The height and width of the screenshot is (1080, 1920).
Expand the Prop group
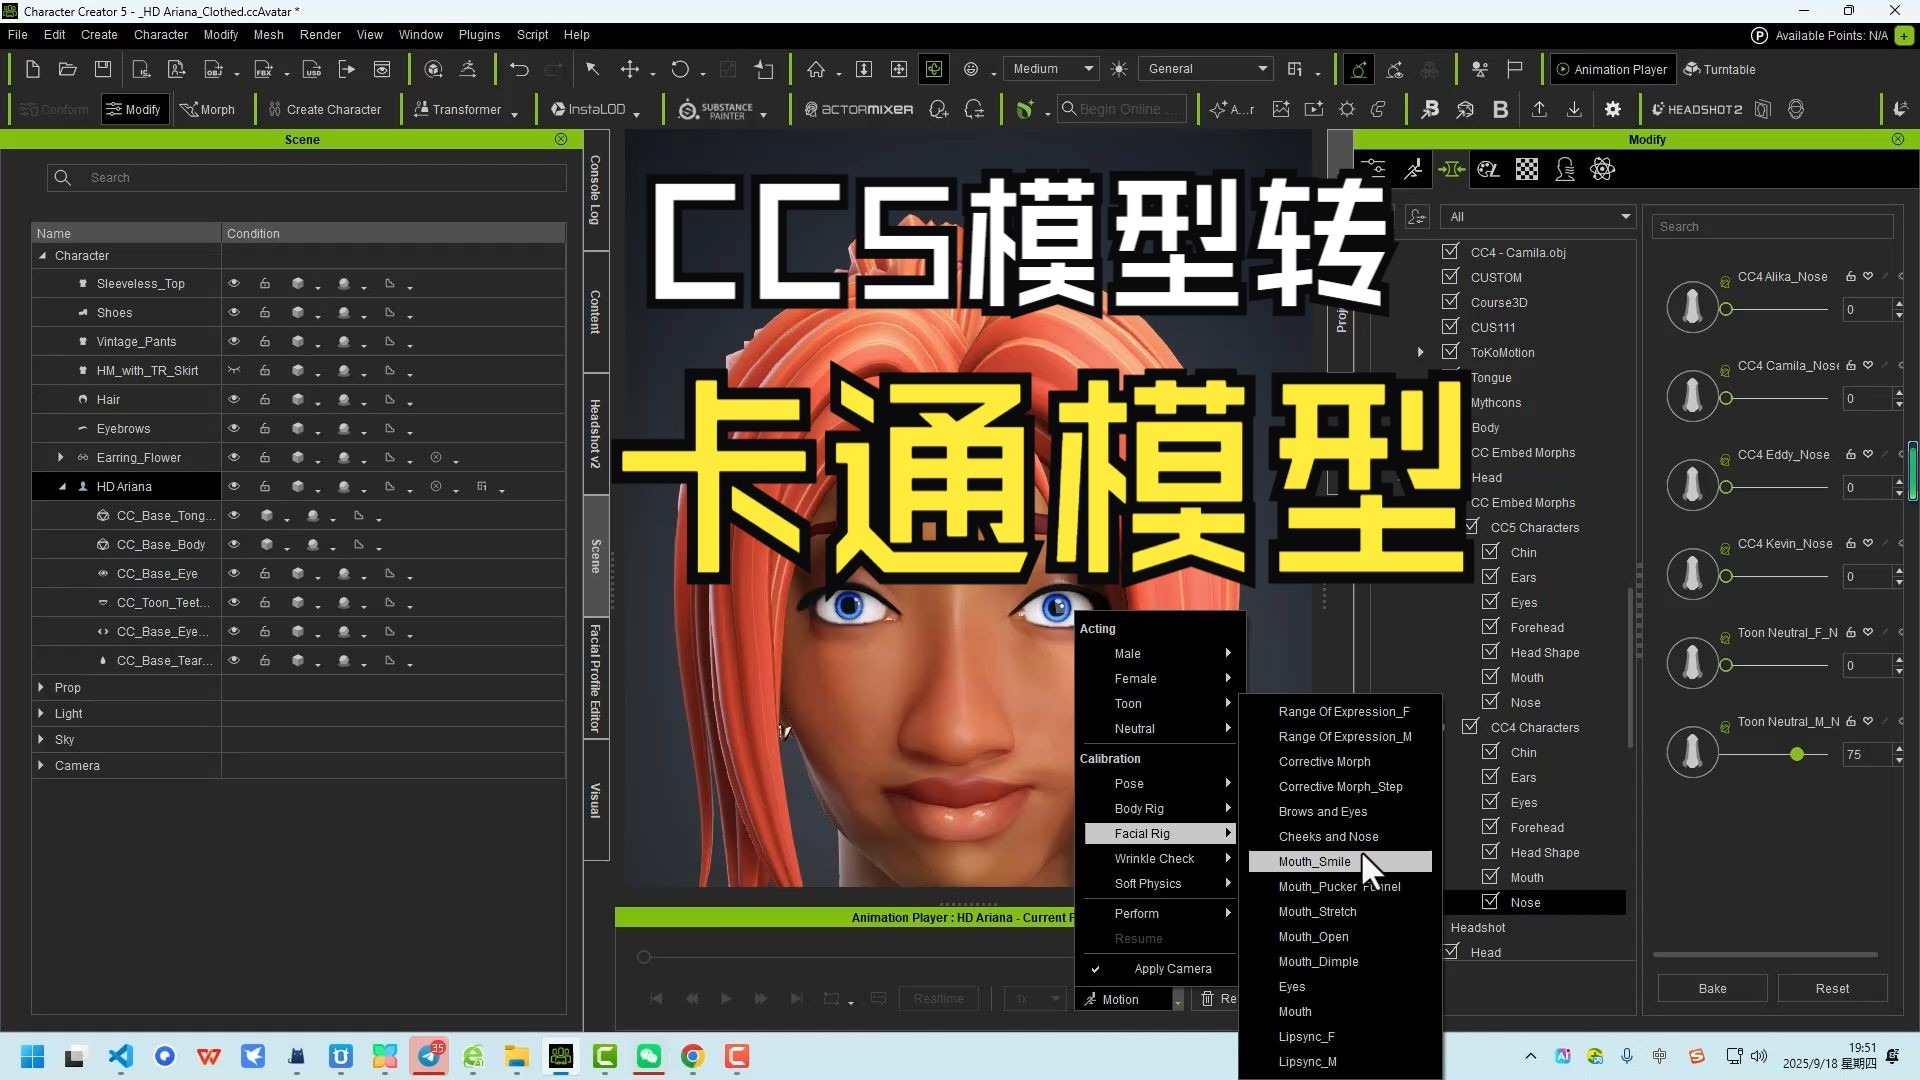pos(41,688)
